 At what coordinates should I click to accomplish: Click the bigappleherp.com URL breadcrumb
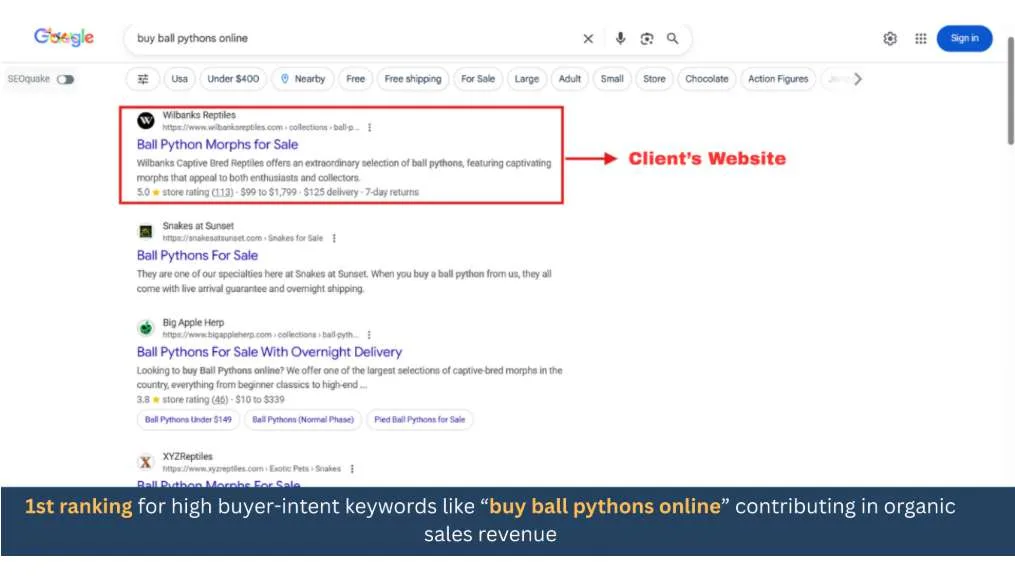[260, 334]
